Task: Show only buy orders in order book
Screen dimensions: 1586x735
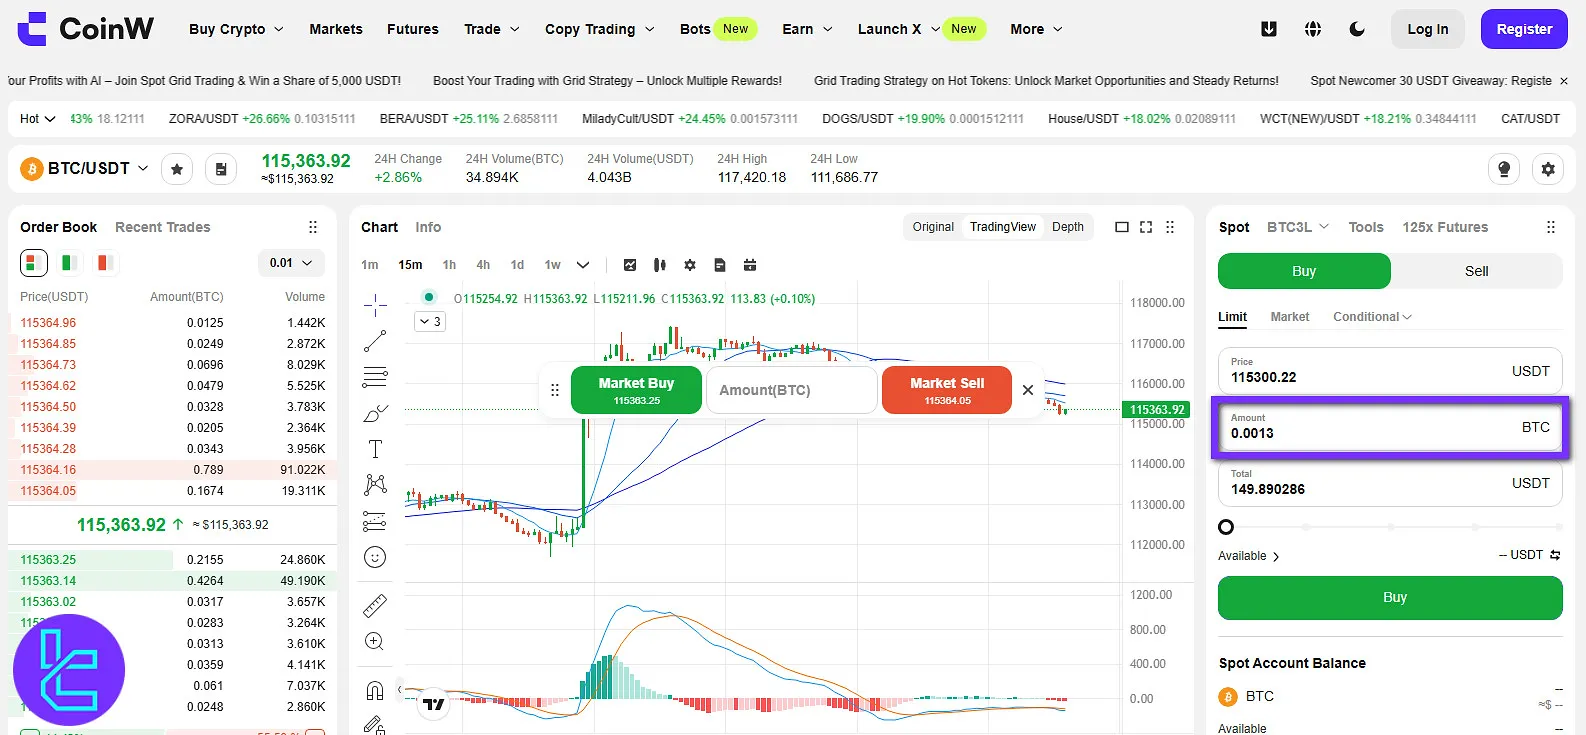Action: 69,263
